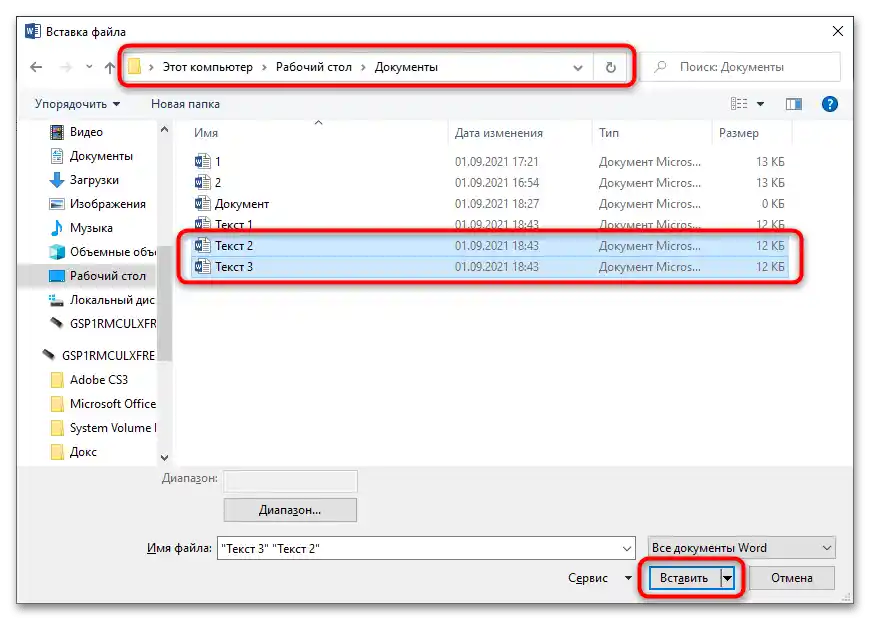Select 'Этот компьютер' in the address path

coord(208,67)
